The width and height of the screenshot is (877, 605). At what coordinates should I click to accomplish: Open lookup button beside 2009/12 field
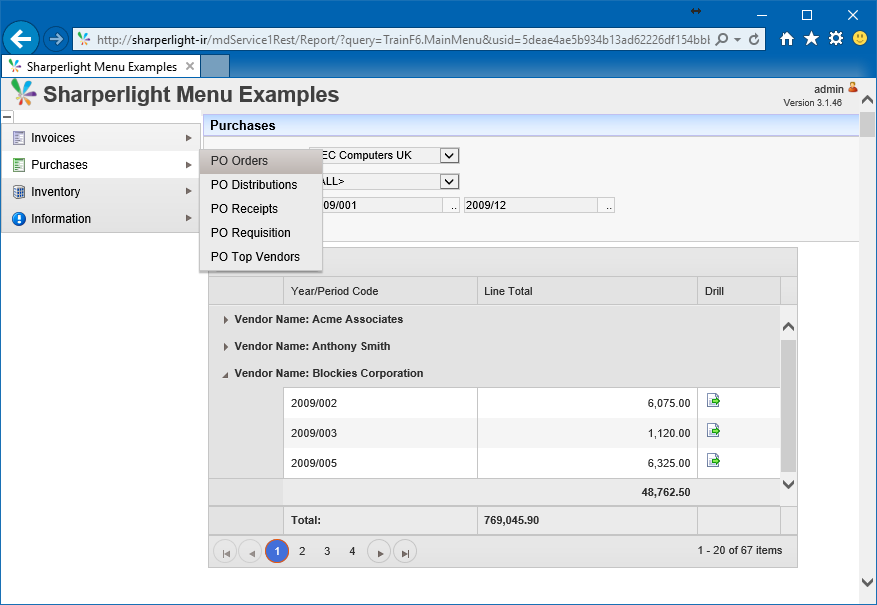(x=607, y=205)
